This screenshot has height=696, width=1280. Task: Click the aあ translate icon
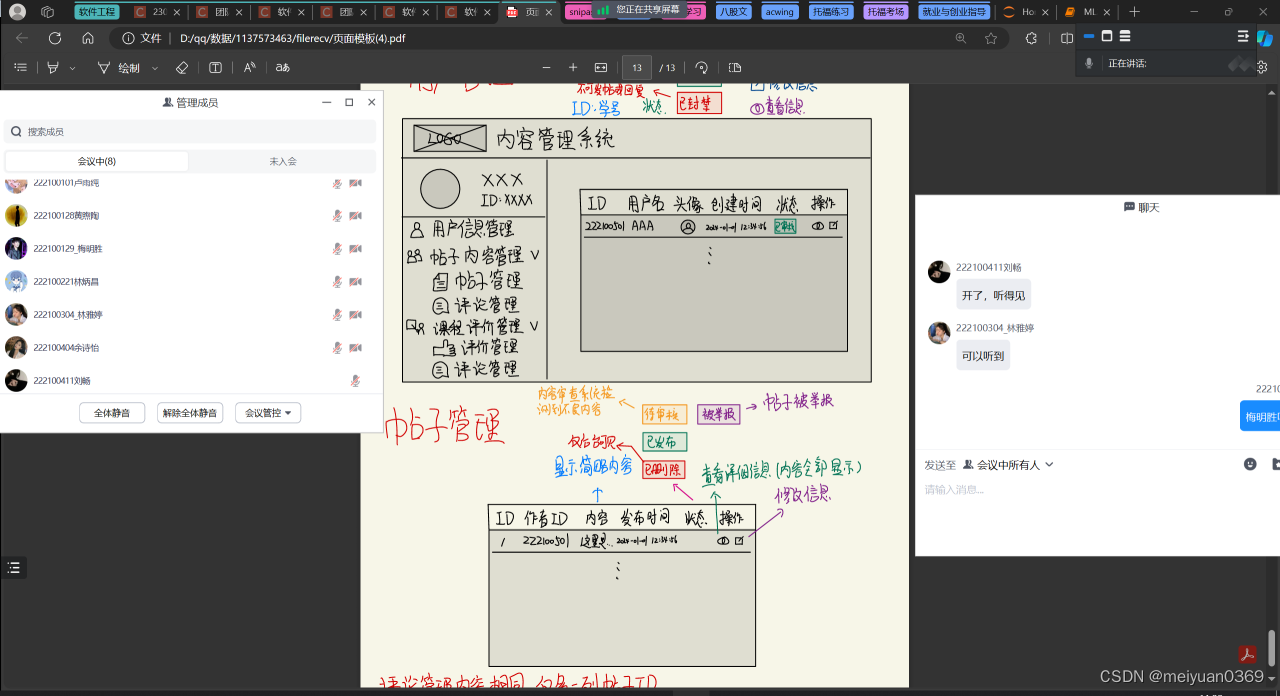[x=283, y=67]
